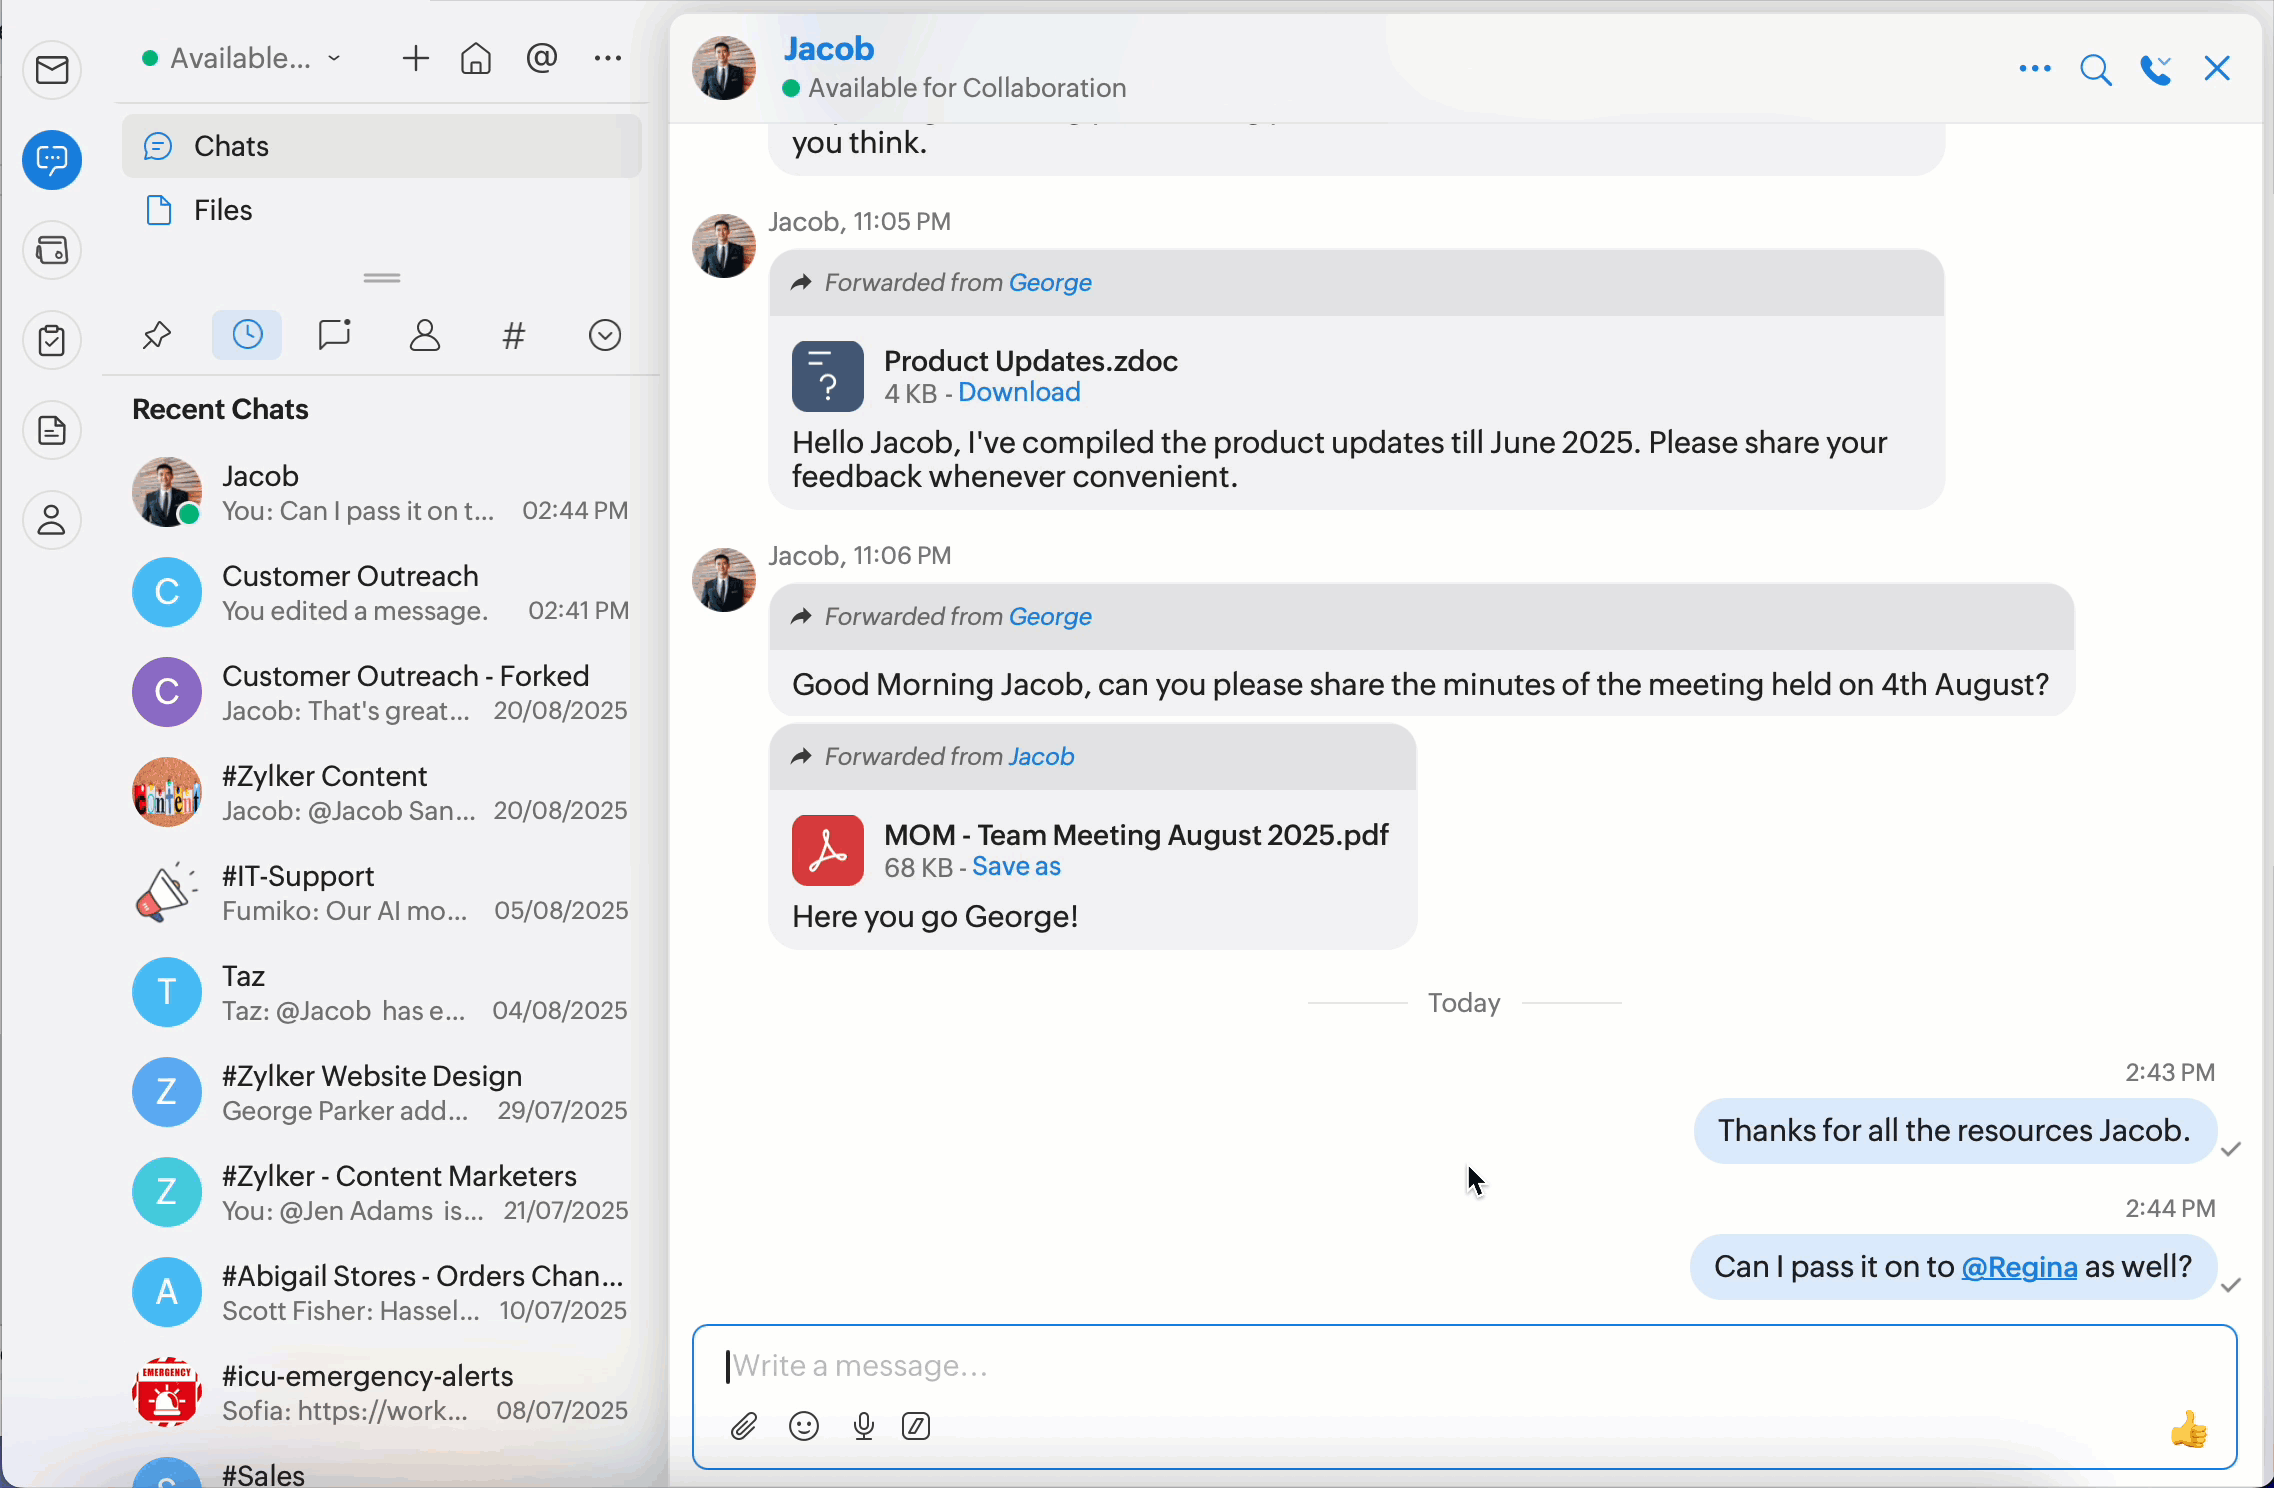Click the slash command icon
Viewport: 2274px width, 1488px height.
(x=916, y=1426)
